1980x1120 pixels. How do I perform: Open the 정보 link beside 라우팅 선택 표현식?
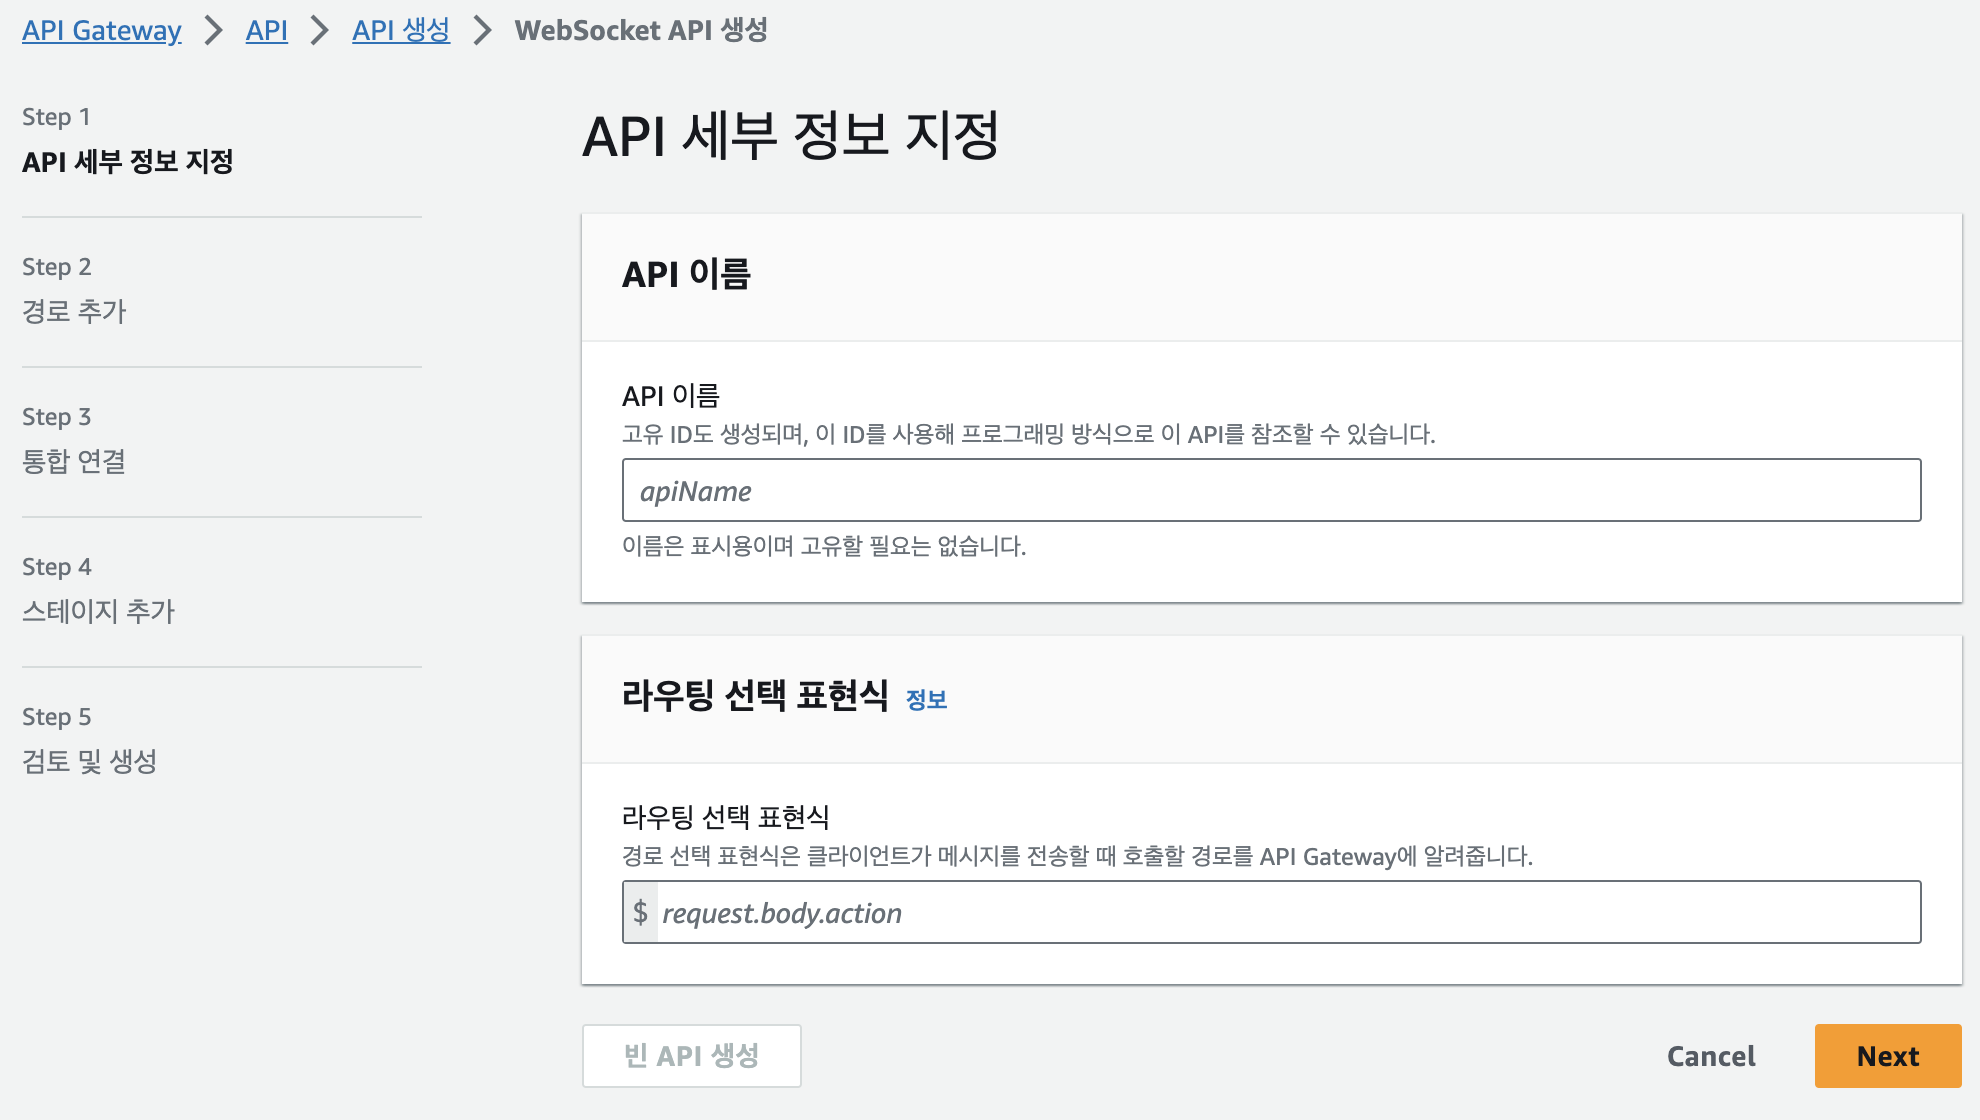pos(926,699)
